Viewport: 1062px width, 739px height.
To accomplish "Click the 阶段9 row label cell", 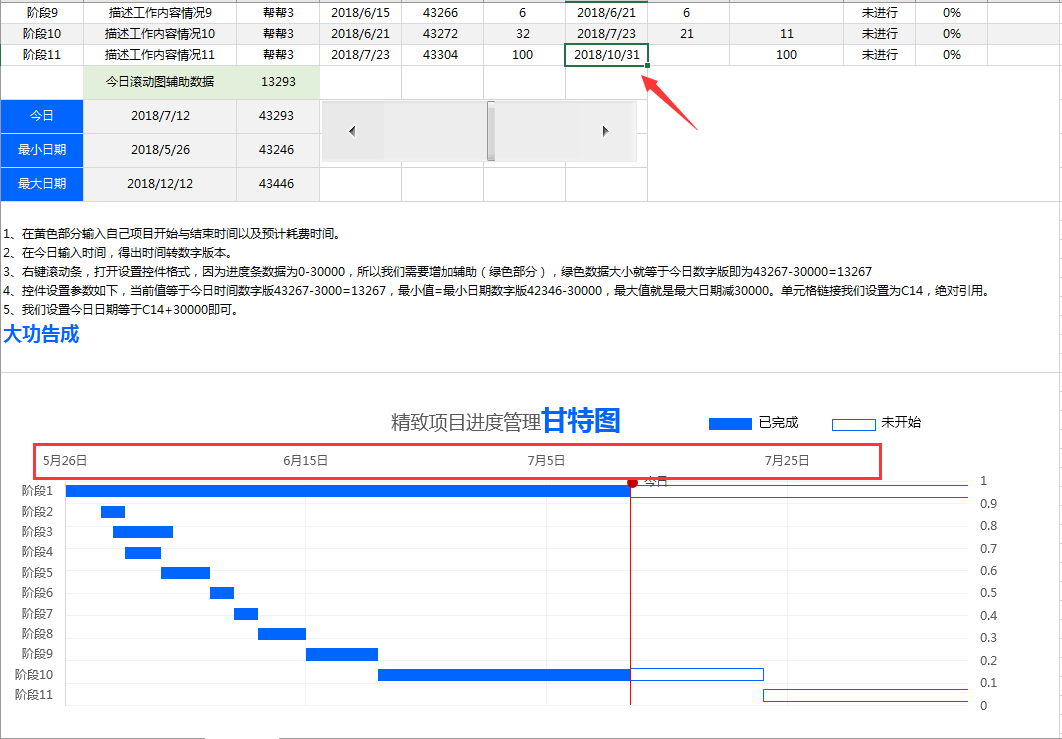I will pyautogui.click(x=42, y=13).
